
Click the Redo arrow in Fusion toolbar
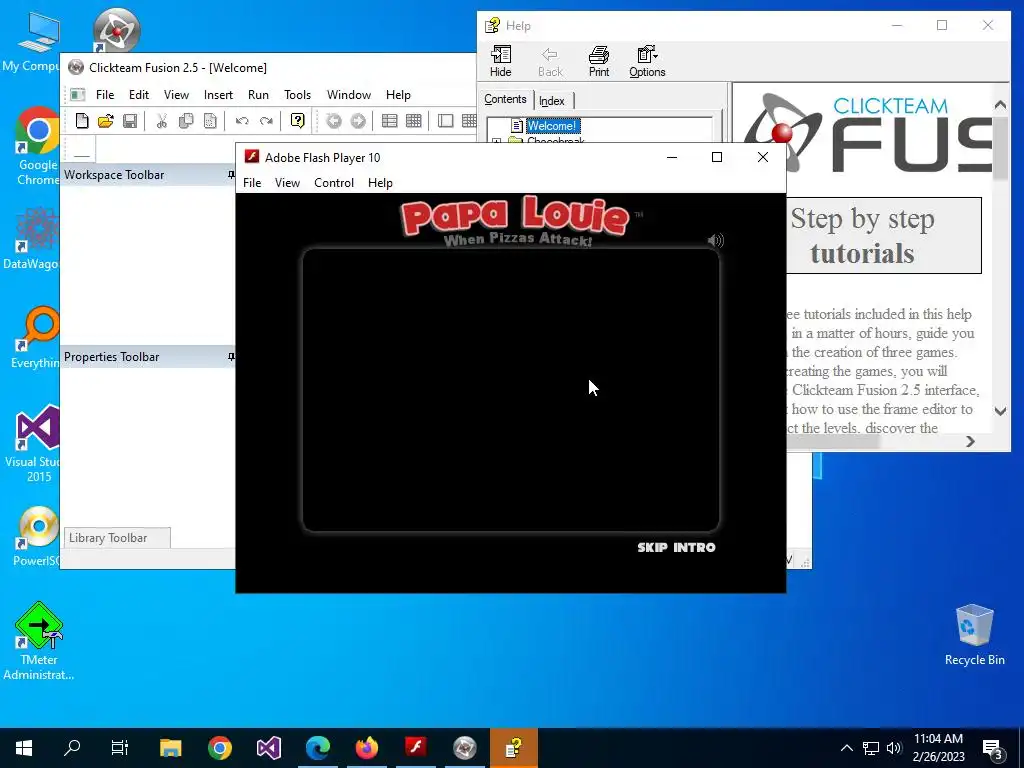coord(266,121)
